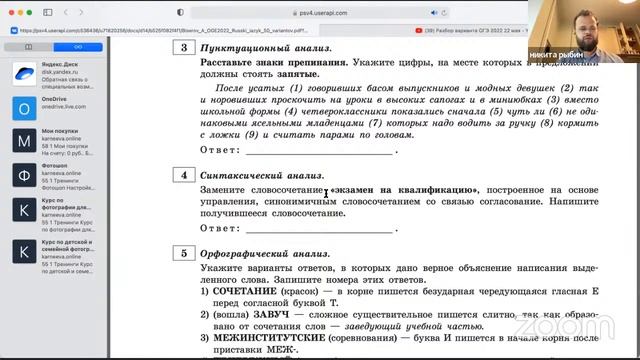Viewport: 640px width, 360px height.
Task: Open the Фотошоп reading list entry
Action: coord(54,176)
